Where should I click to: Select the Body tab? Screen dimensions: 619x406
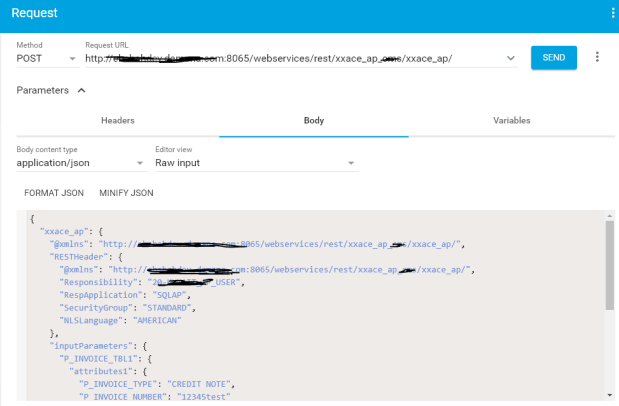[314, 121]
